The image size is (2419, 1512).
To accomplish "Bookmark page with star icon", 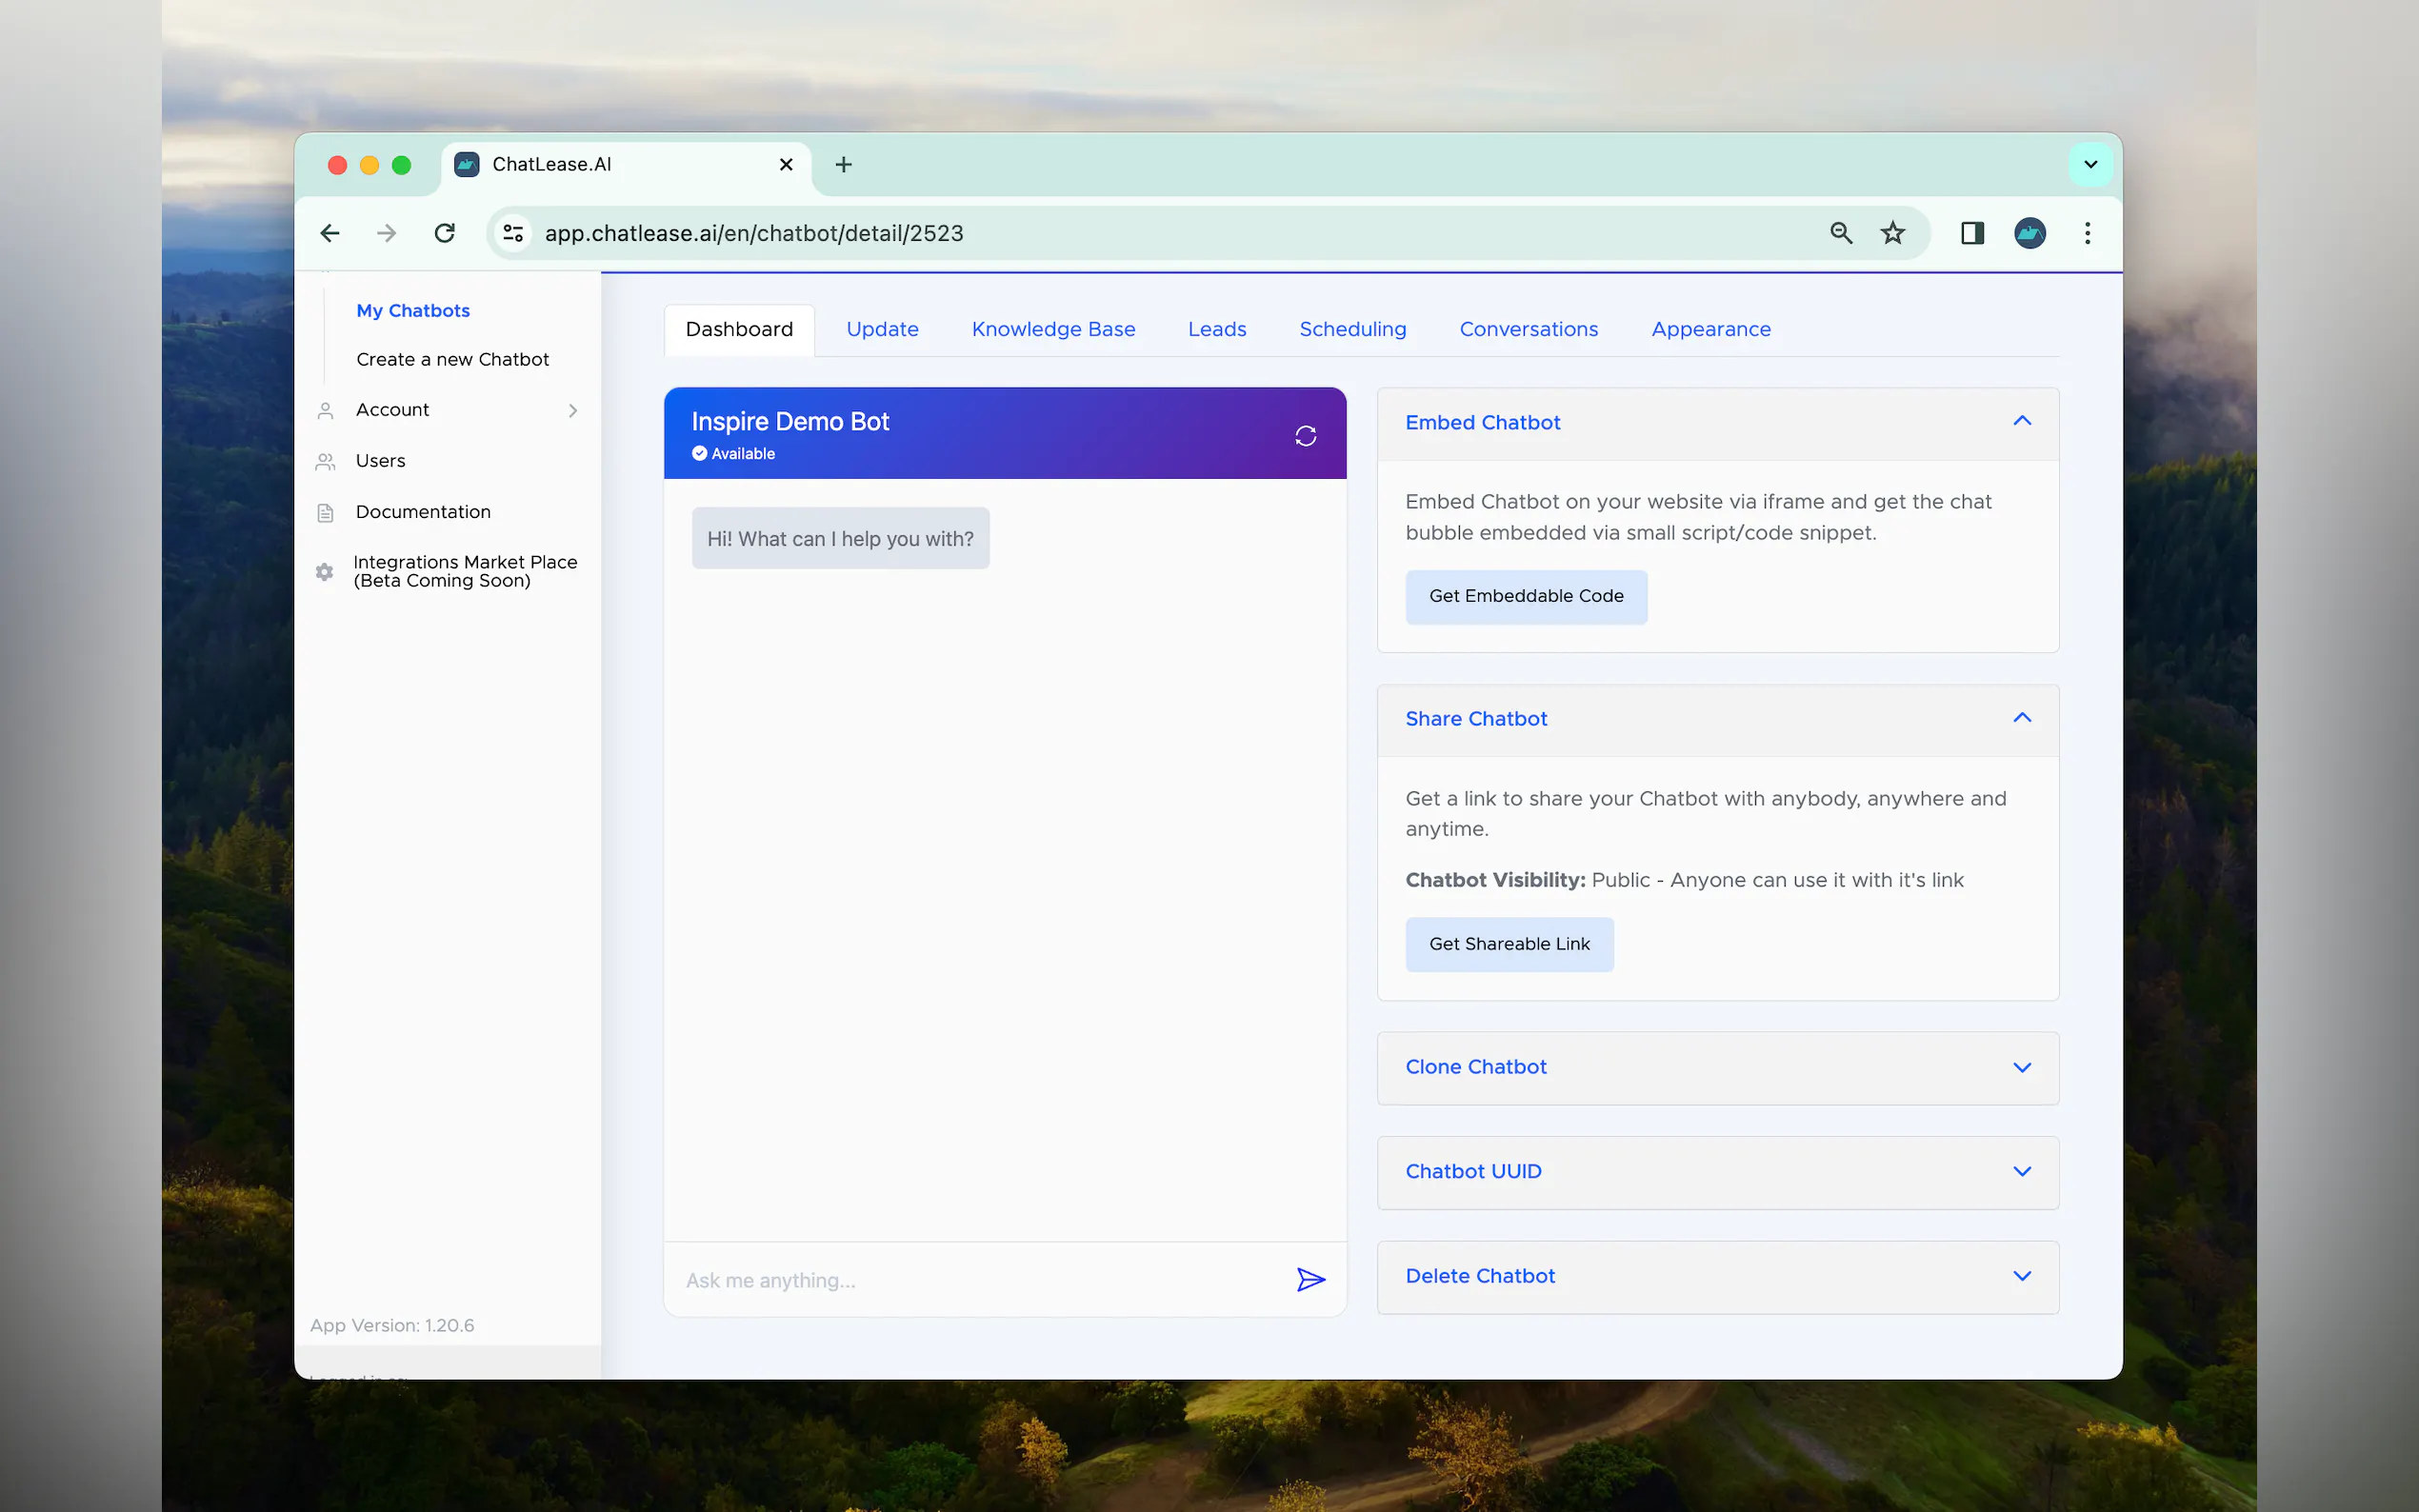I will coord(1892,233).
